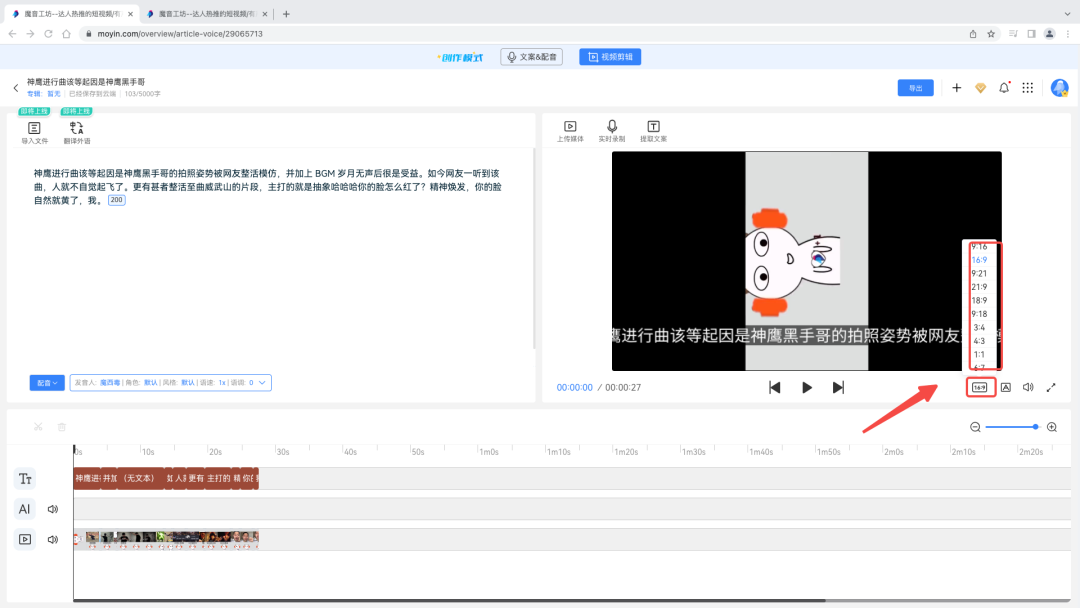
Task: Click the project title text
Action: click(86, 82)
